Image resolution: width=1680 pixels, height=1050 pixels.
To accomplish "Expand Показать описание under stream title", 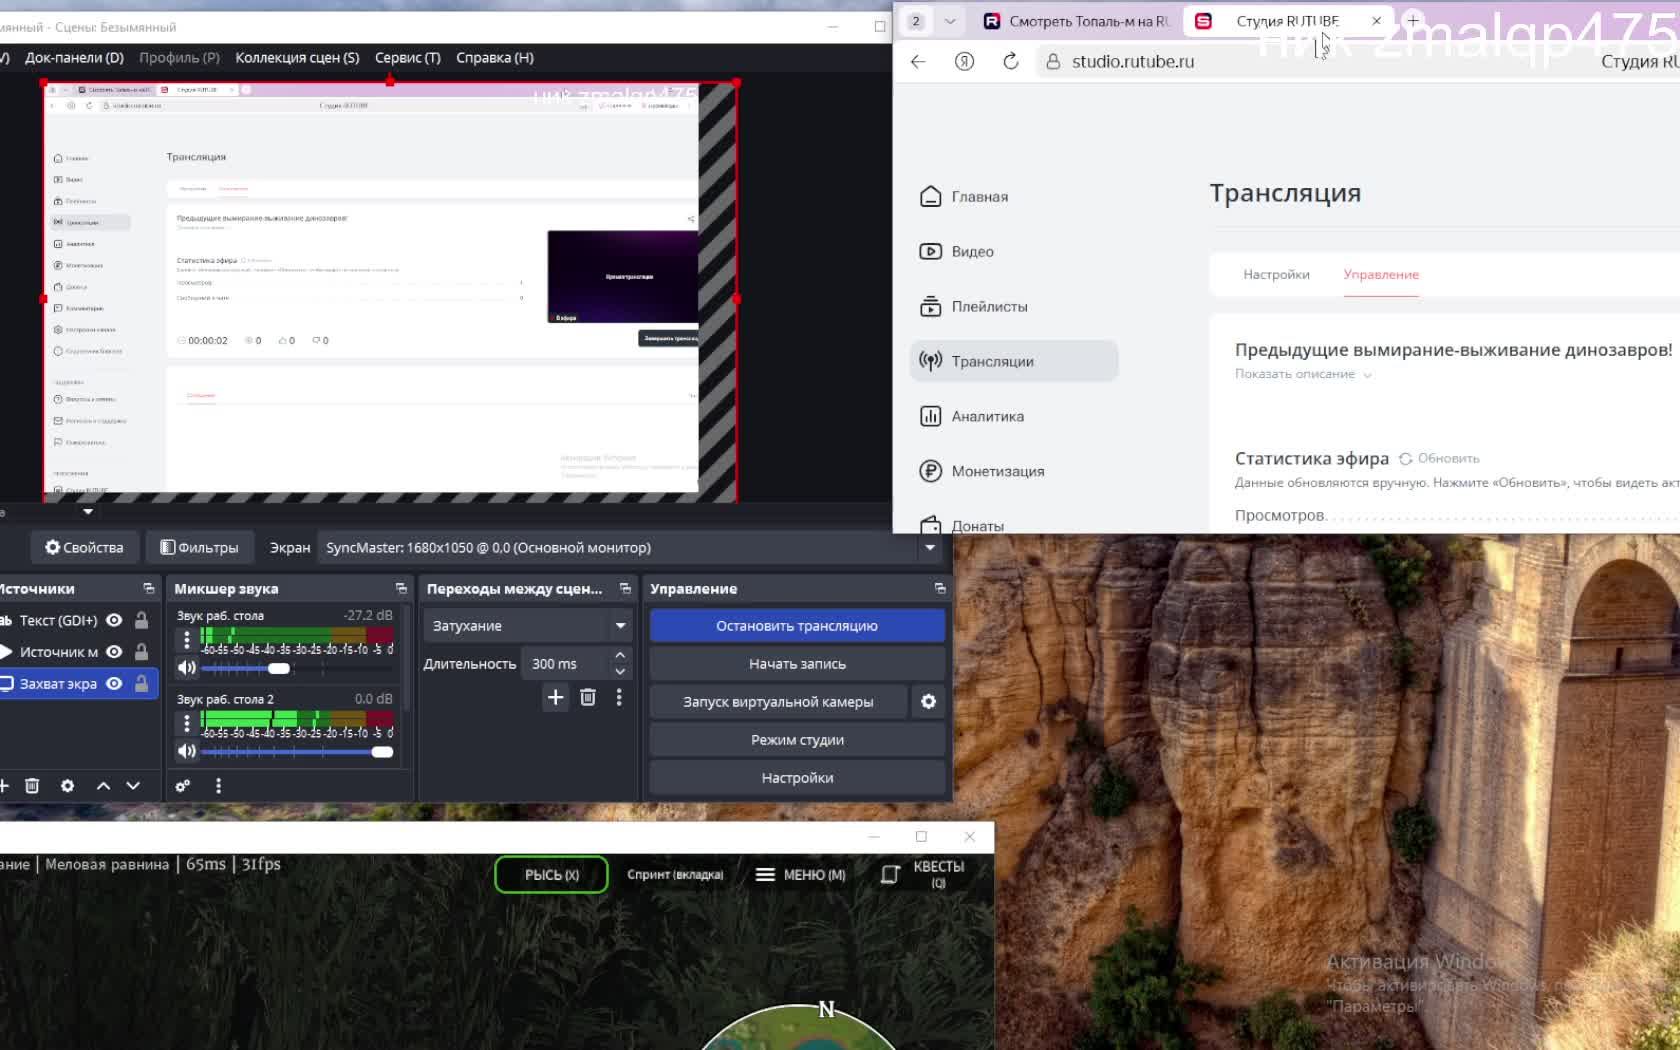I will pyautogui.click(x=1302, y=375).
